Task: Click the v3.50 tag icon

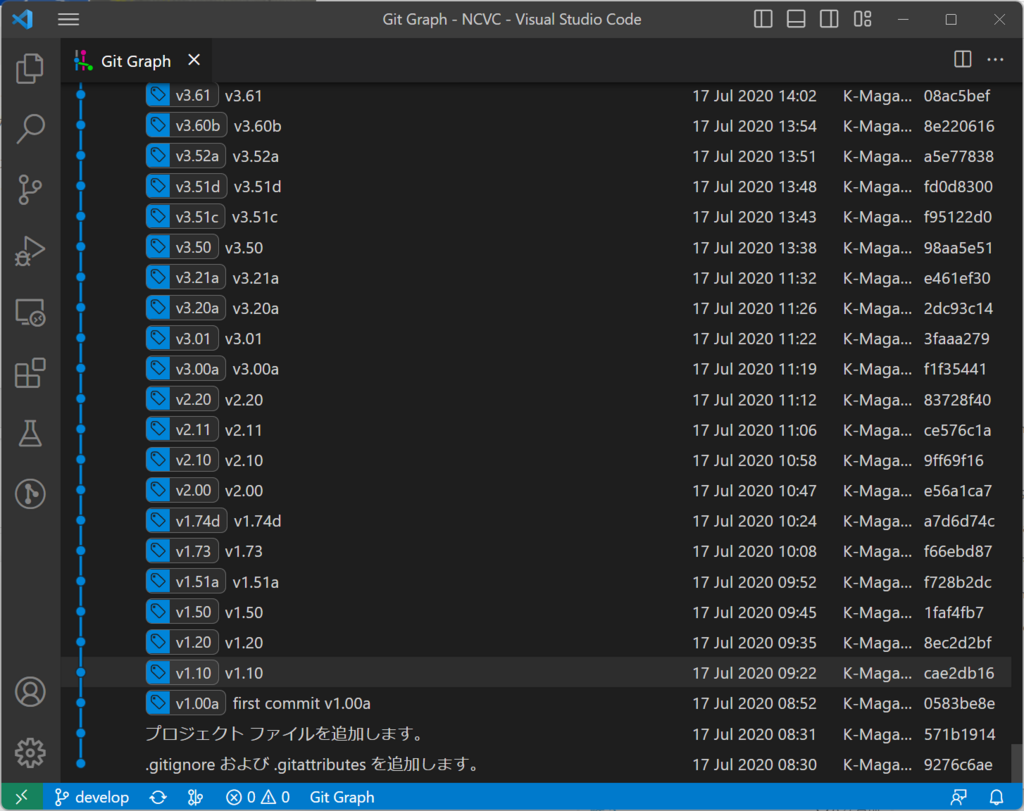Action: tap(157, 247)
